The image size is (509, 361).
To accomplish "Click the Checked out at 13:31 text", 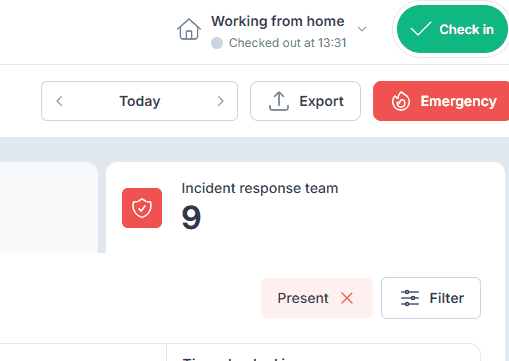I will point(288,43).
